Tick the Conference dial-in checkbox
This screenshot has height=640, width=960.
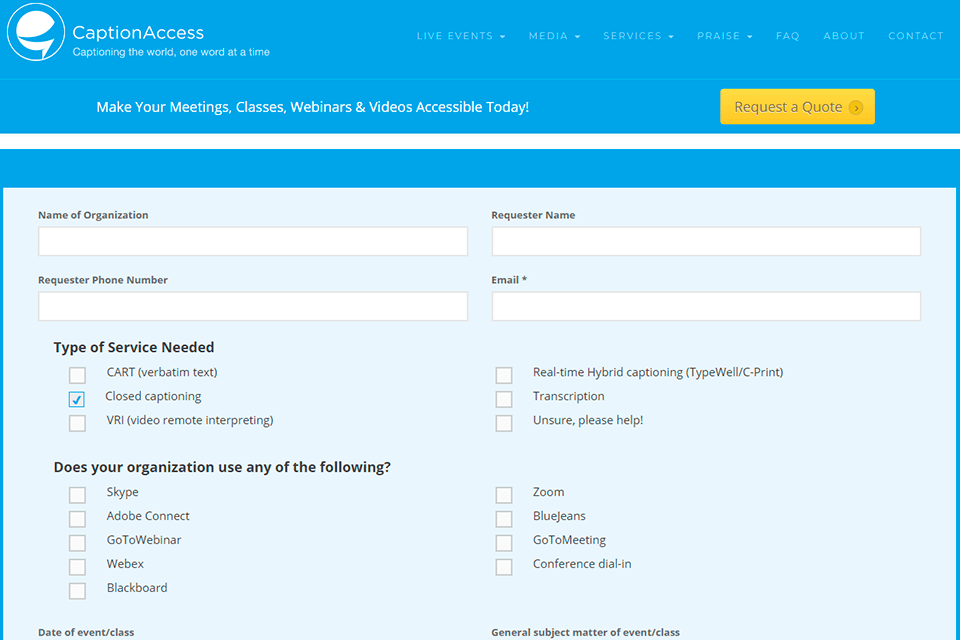click(x=504, y=567)
